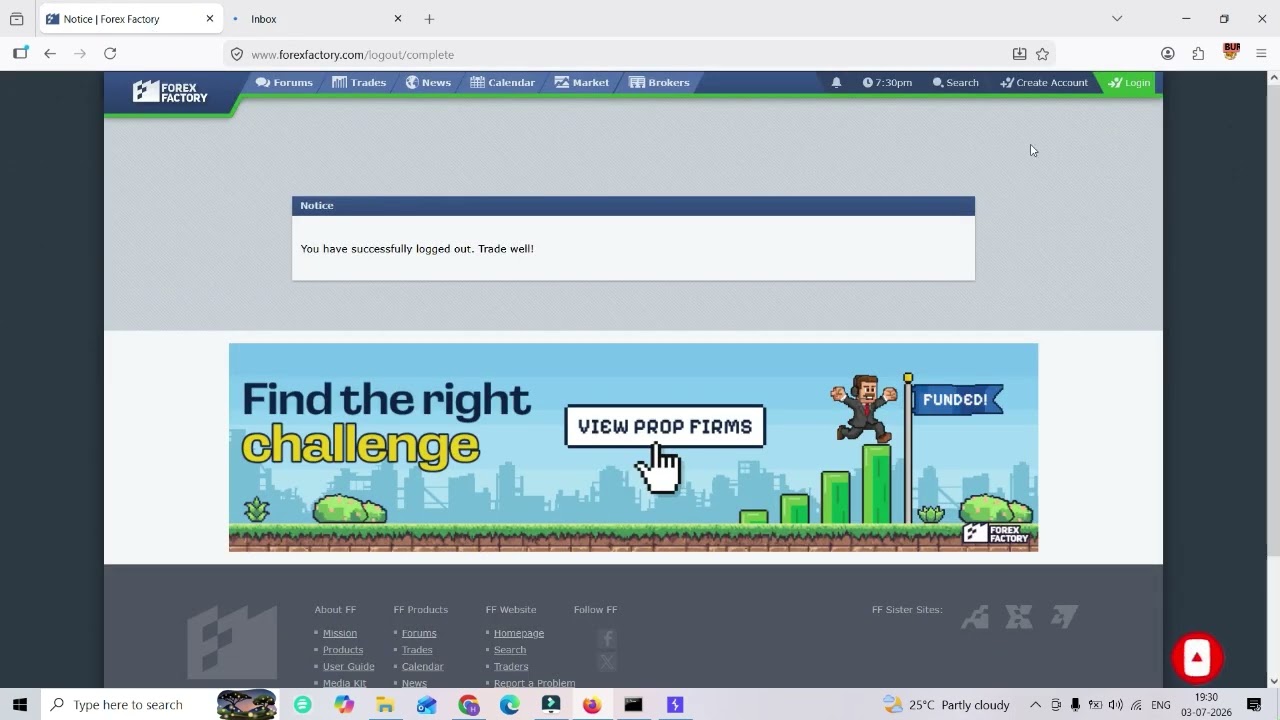Click the notifications bell icon
The width and height of the screenshot is (1280, 720).
[x=836, y=82]
